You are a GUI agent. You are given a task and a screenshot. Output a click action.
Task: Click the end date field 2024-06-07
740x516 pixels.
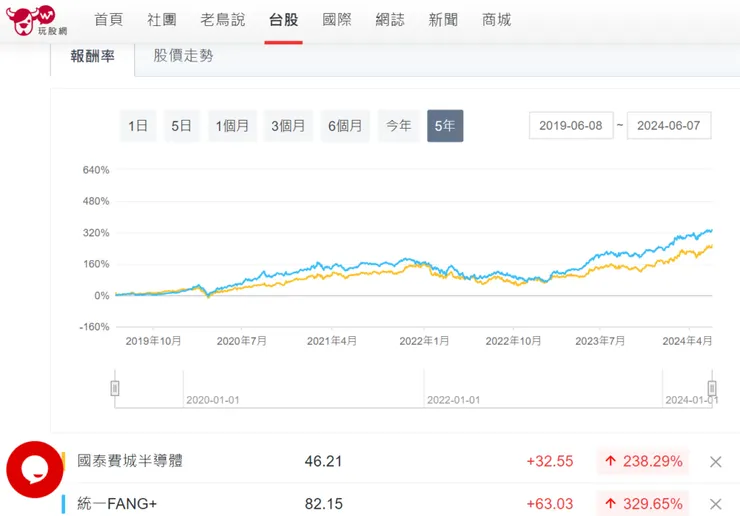click(x=669, y=126)
